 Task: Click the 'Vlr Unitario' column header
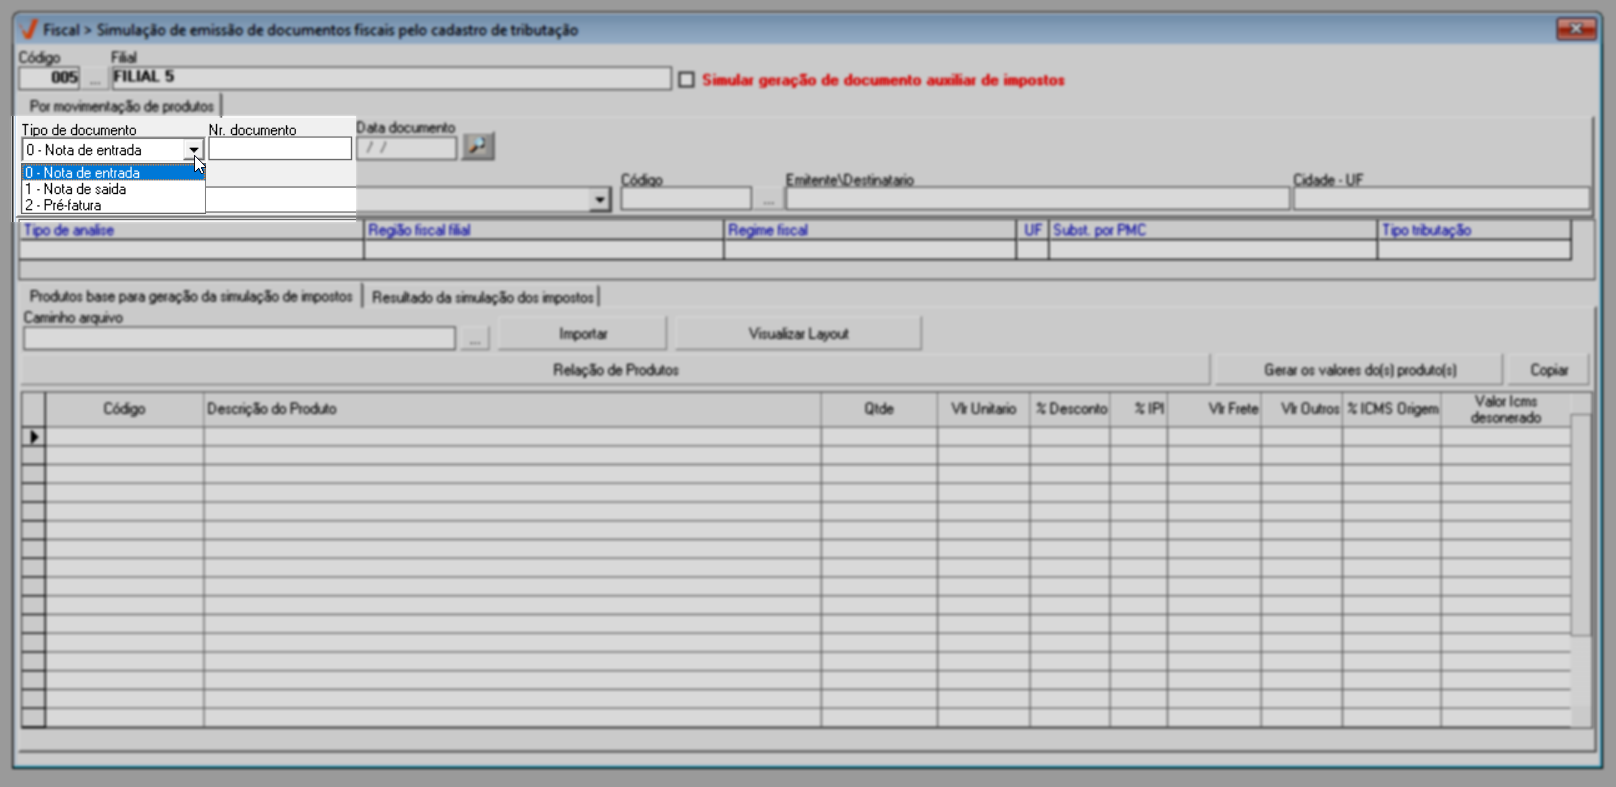tap(984, 409)
